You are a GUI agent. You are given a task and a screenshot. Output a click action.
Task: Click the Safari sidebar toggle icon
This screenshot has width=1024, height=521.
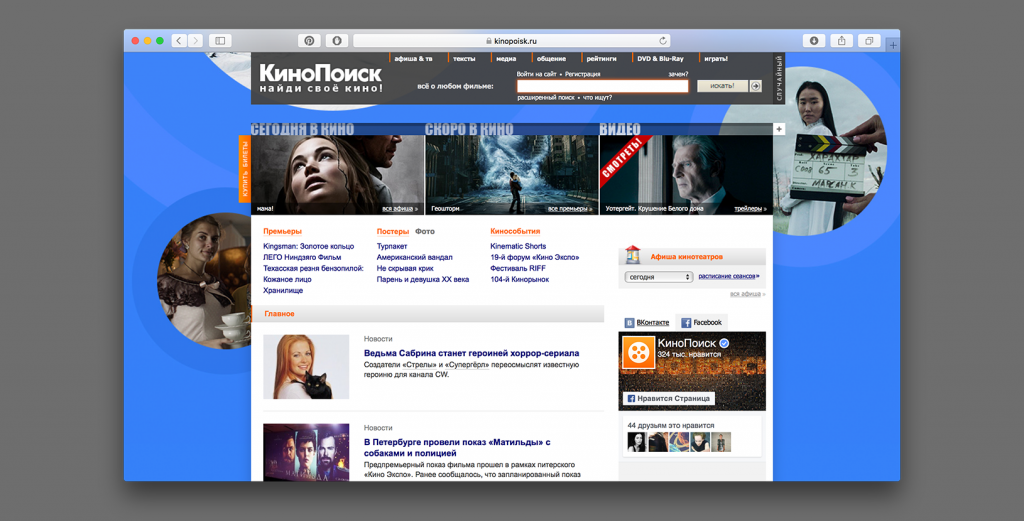[x=220, y=40]
